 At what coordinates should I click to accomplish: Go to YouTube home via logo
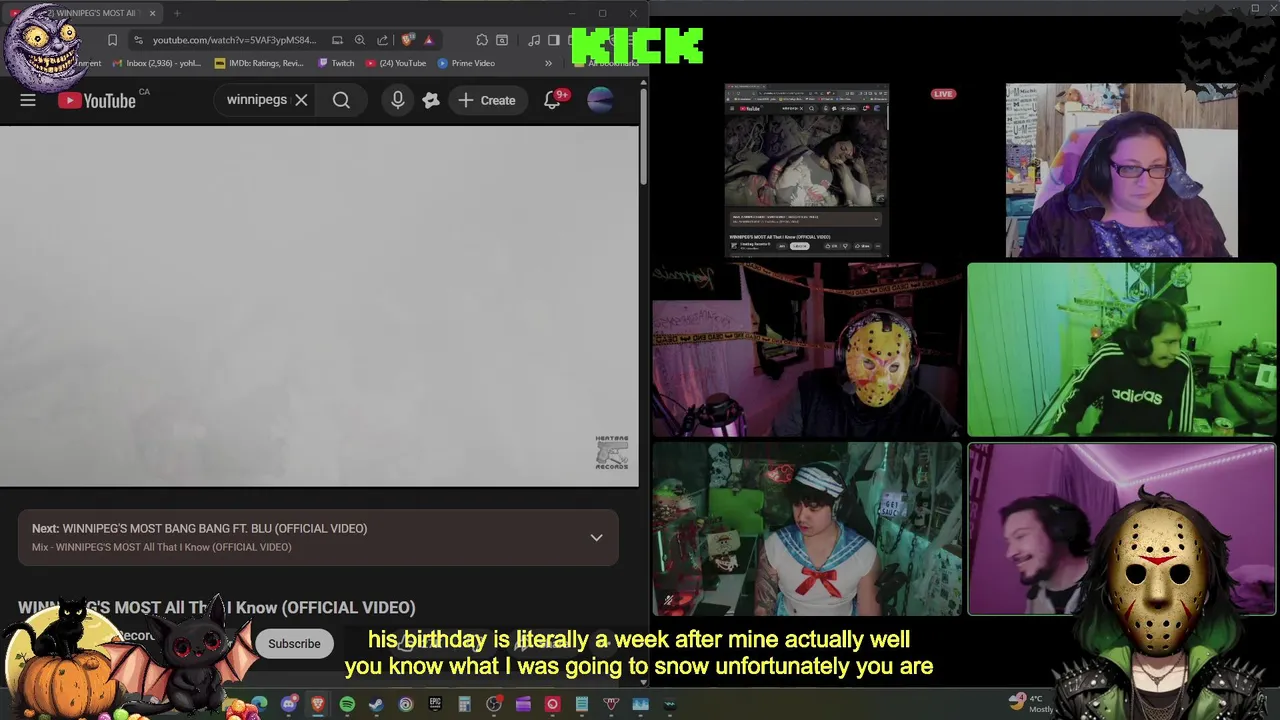point(96,100)
